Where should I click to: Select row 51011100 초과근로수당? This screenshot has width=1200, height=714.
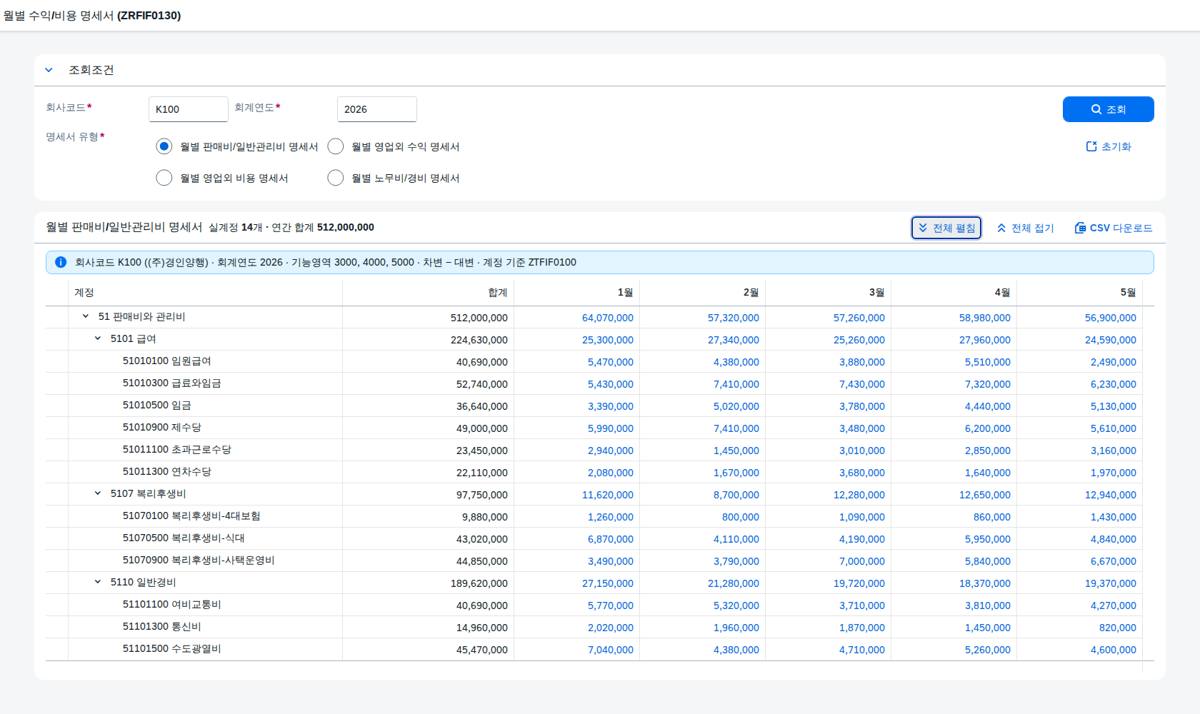click(x=57, y=450)
